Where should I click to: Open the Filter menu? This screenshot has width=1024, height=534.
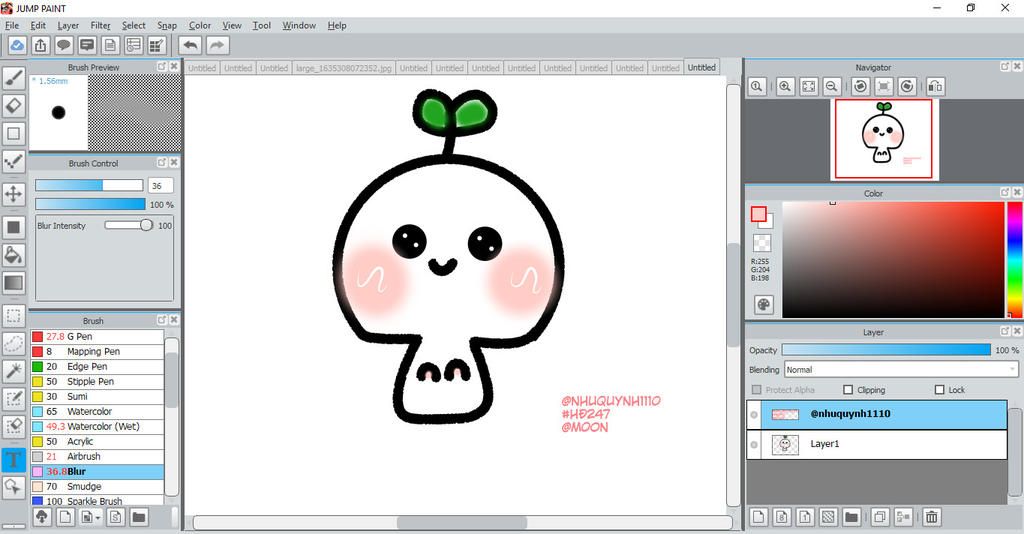[100, 25]
